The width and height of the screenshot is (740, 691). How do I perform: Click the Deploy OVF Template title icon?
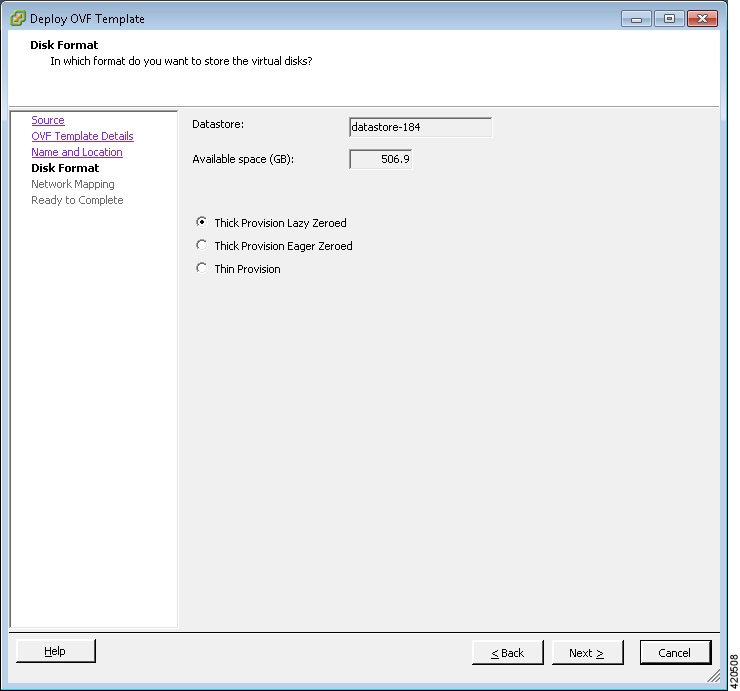(17, 18)
